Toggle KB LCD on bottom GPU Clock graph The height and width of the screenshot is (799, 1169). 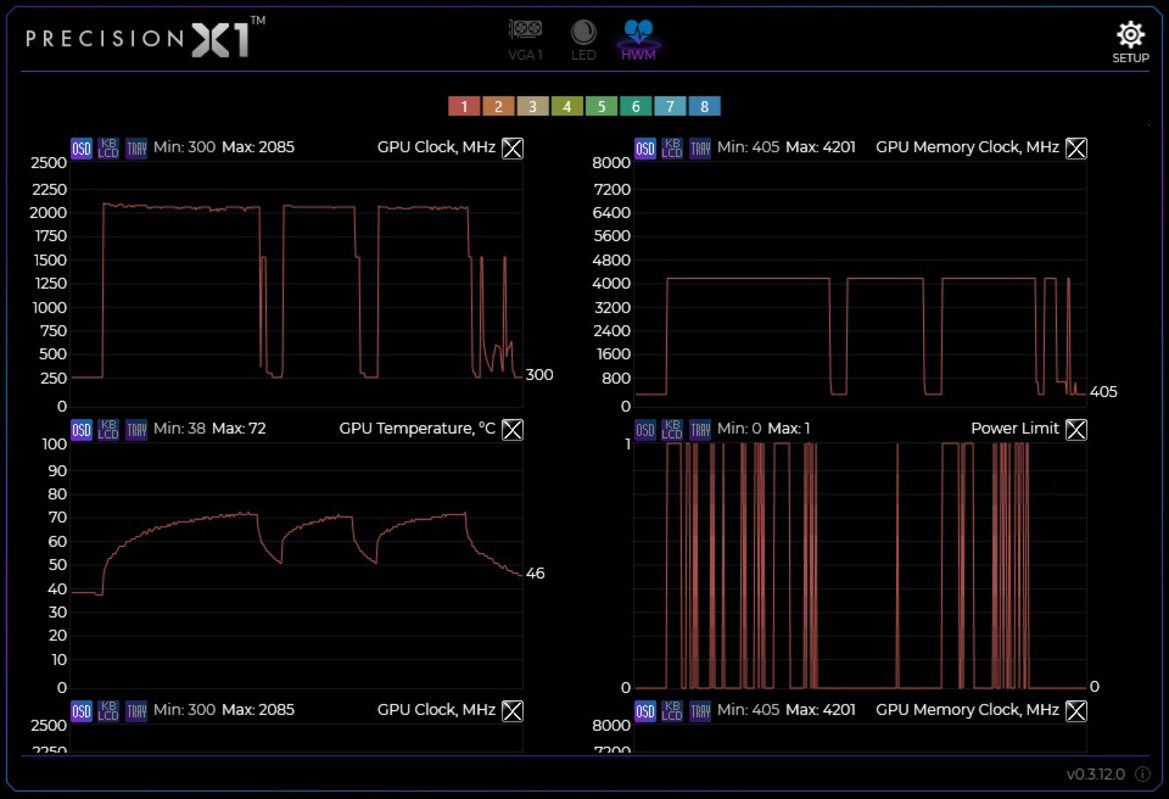click(108, 711)
